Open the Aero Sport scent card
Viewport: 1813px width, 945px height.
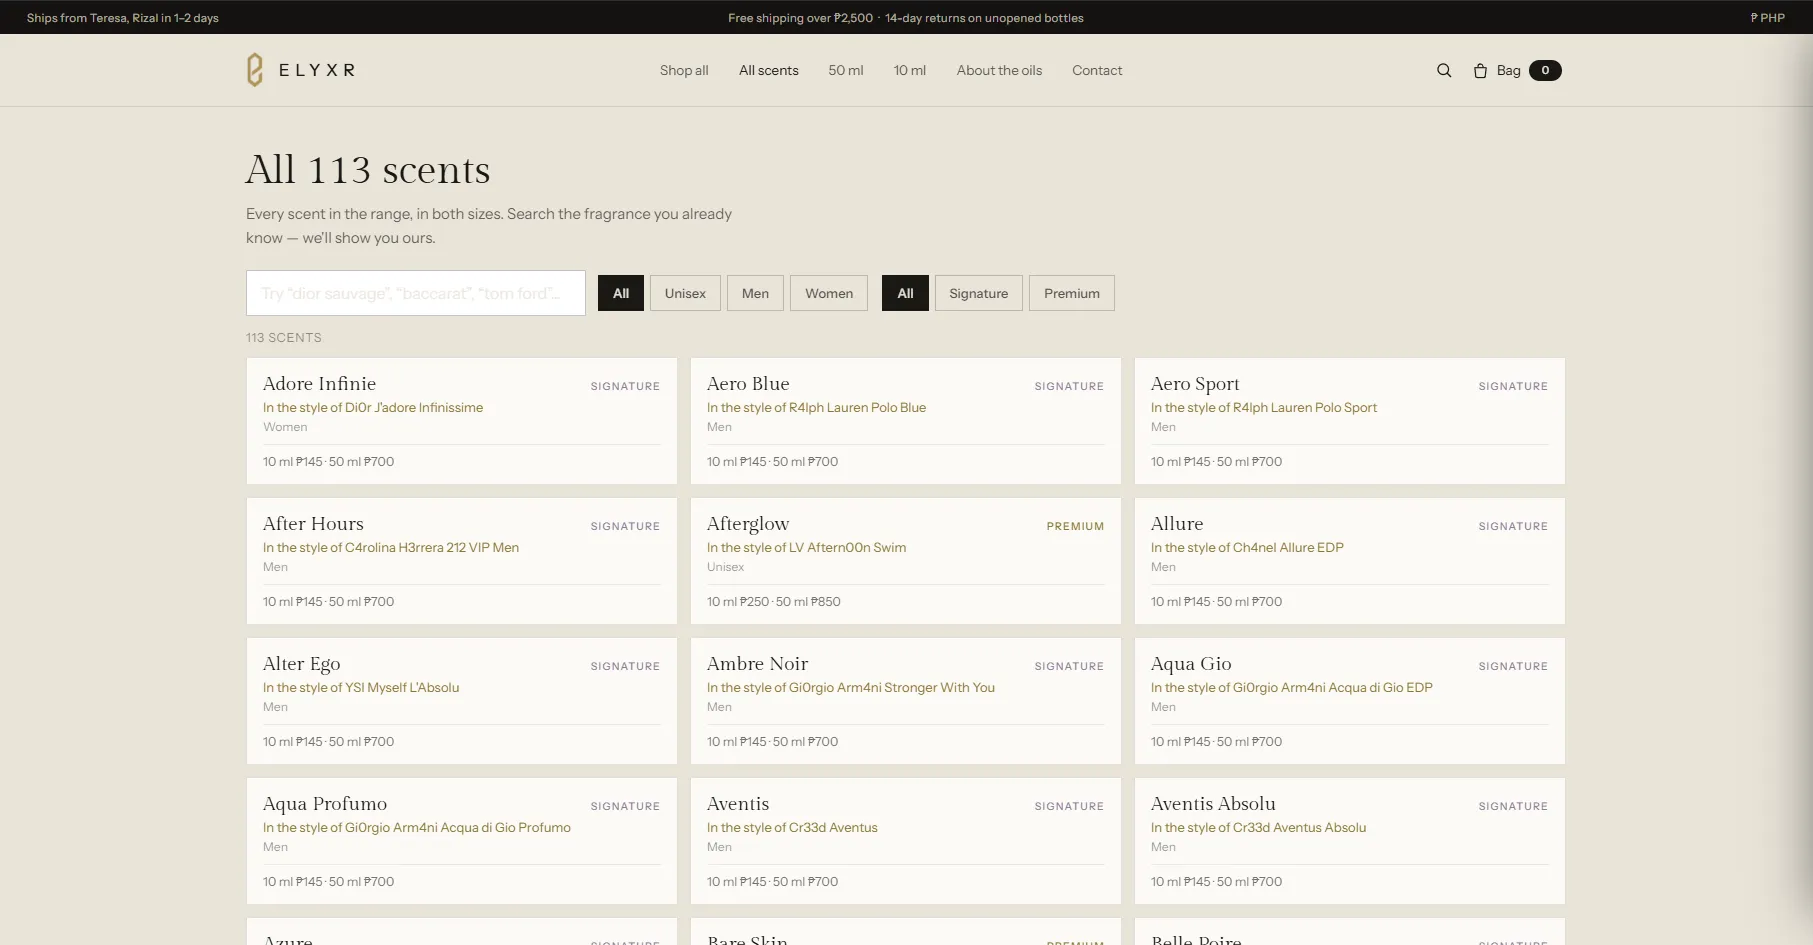1350,421
